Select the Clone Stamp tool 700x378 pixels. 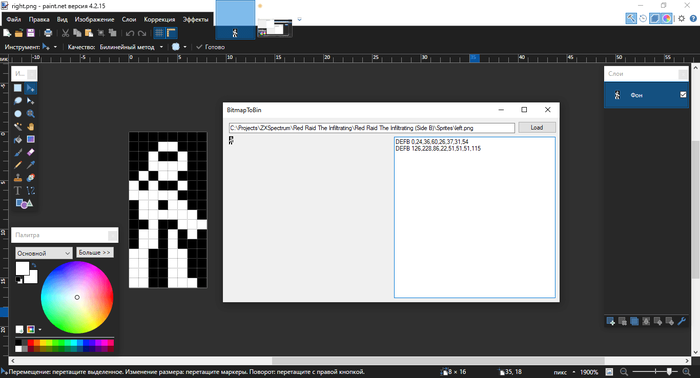click(x=18, y=178)
